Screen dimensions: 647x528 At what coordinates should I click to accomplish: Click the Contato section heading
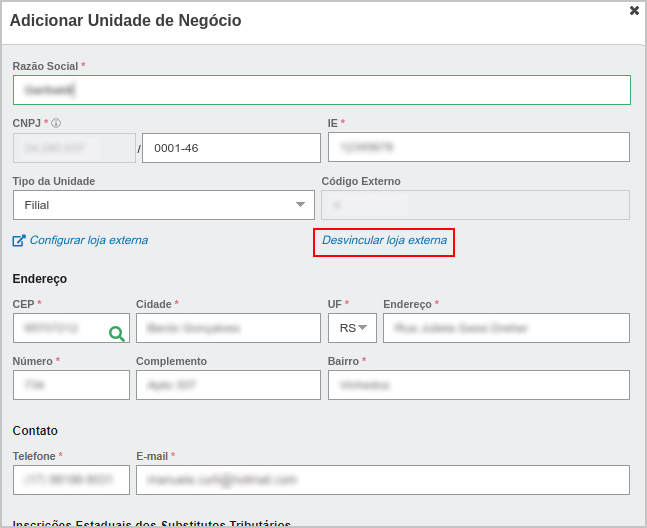click(x=35, y=431)
